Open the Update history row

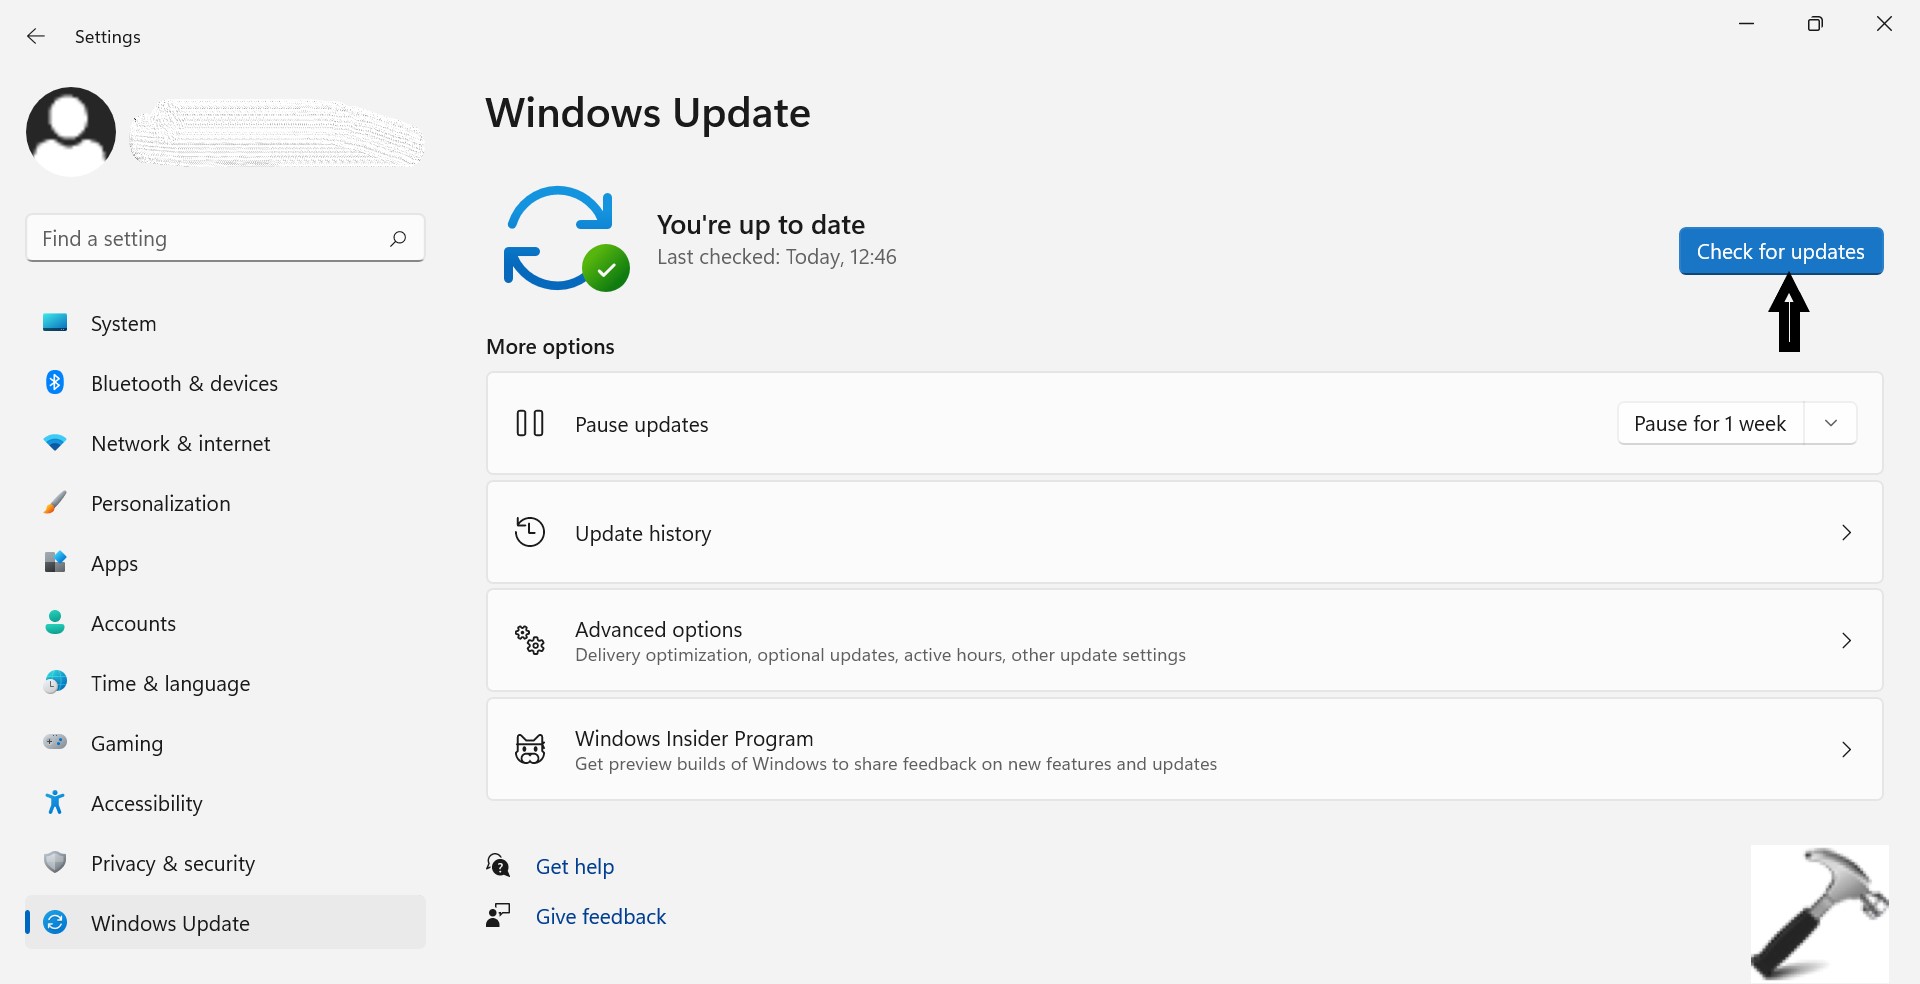pyautogui.click(x=1185, y=533)
